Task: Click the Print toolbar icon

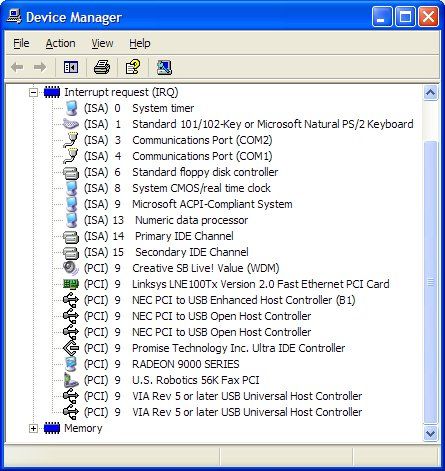Action: point(102,67)
